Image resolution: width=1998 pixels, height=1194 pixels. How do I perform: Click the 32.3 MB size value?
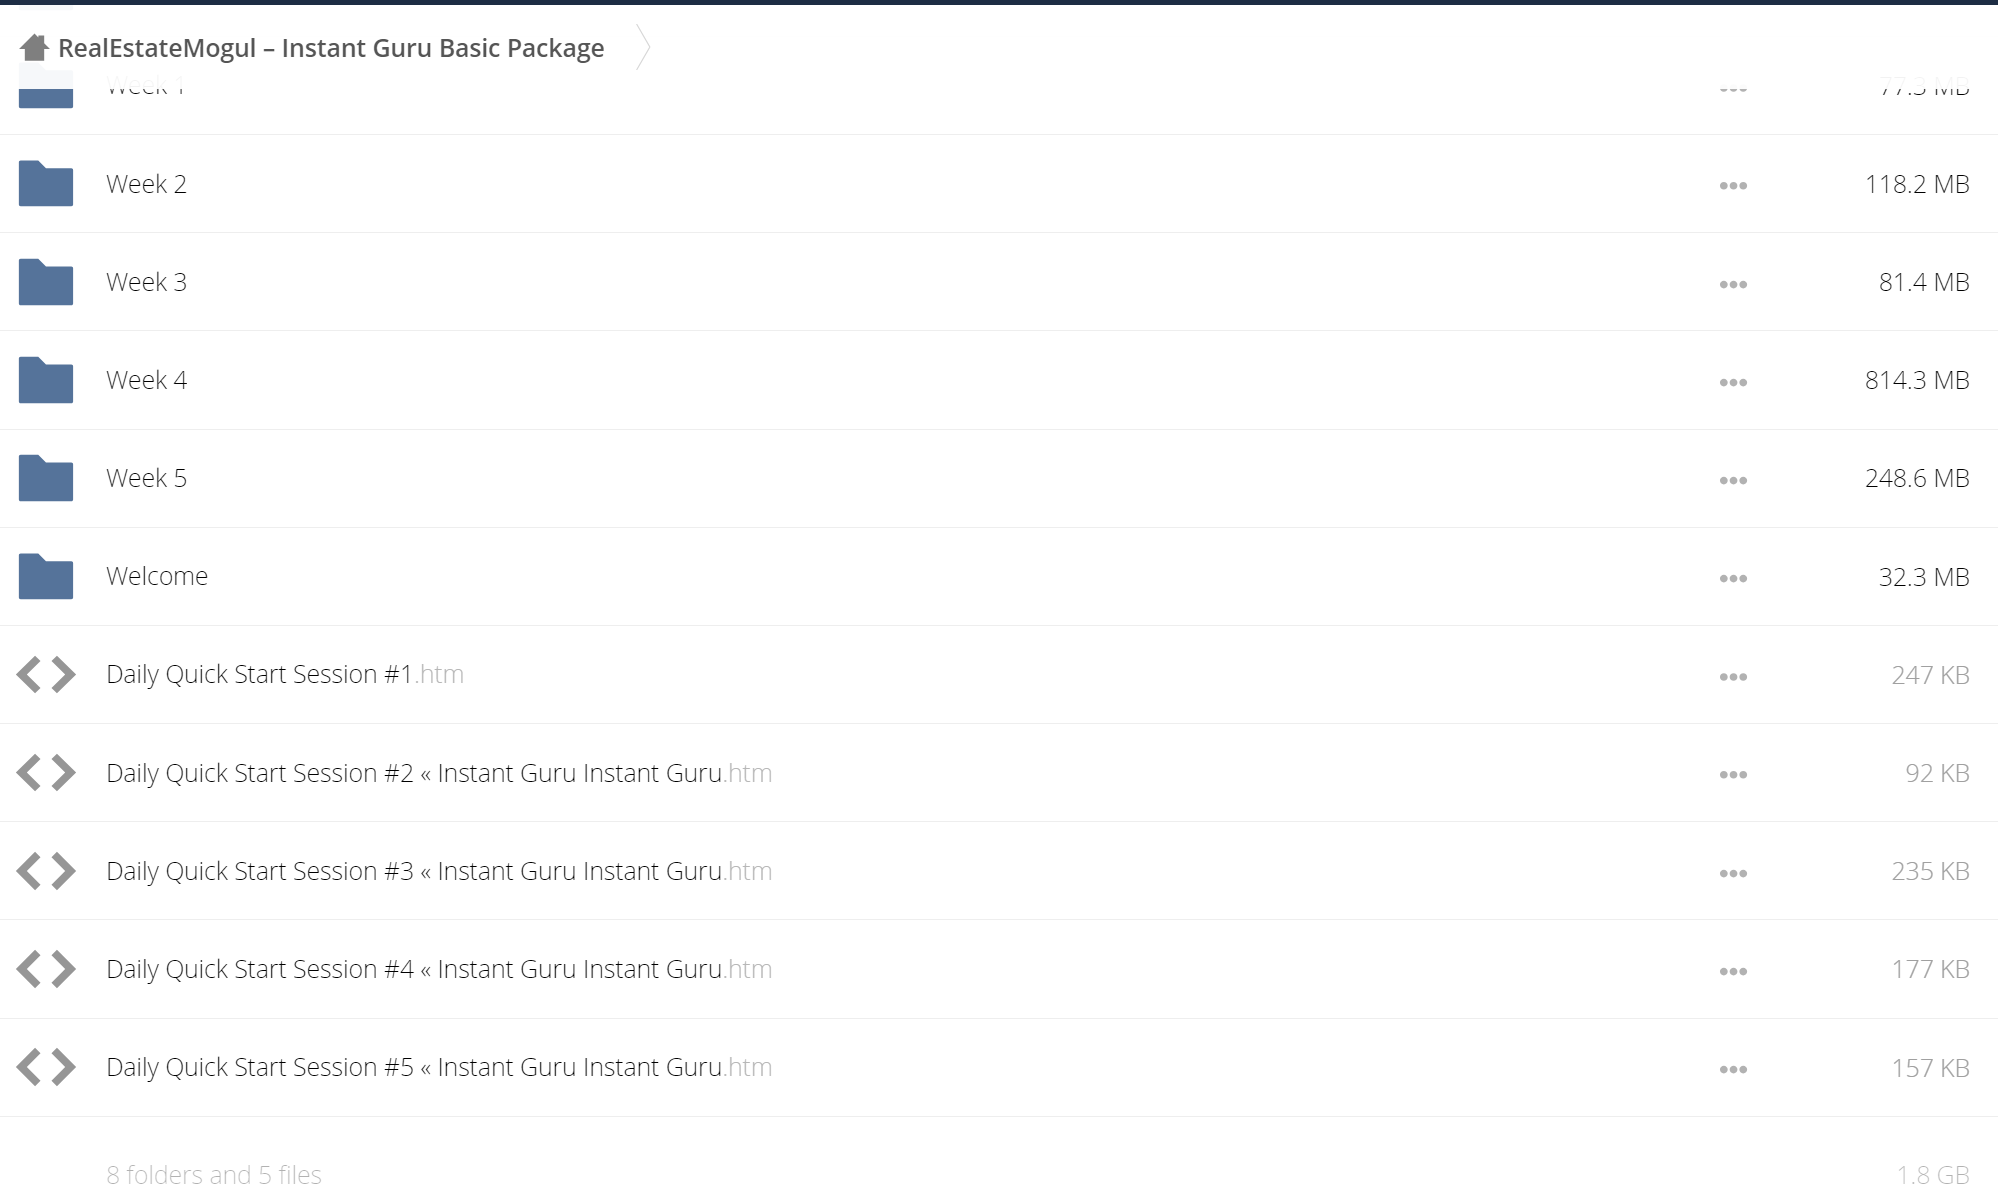(x=1924, y=577)
